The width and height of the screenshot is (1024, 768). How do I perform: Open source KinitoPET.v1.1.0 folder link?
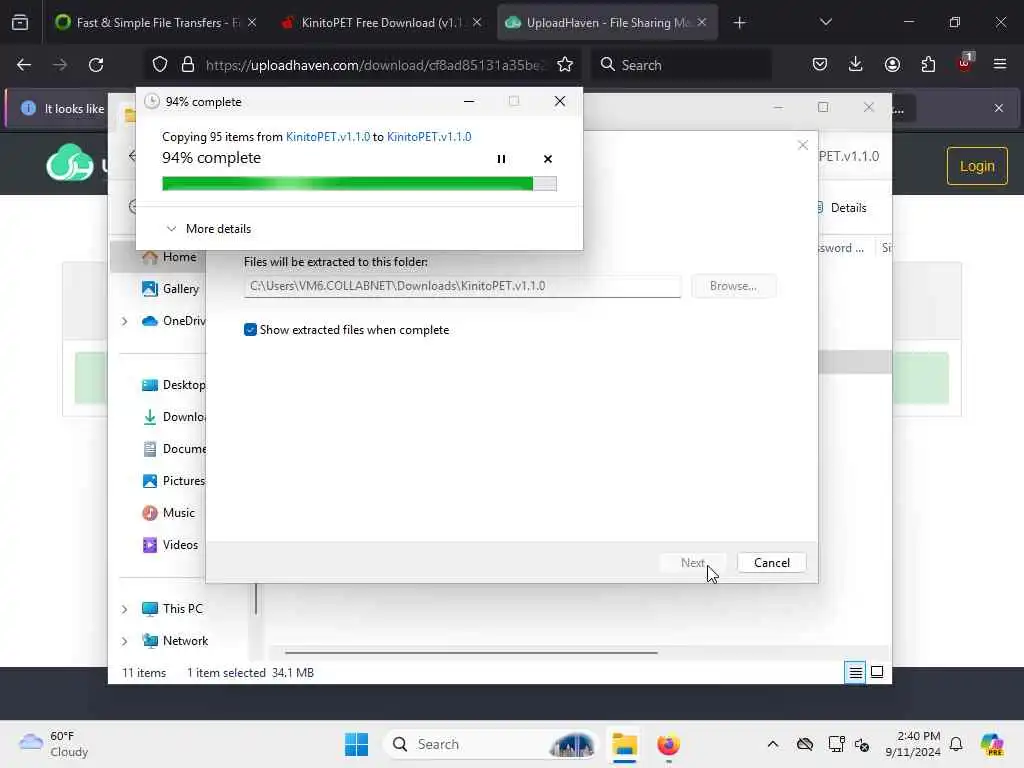coord(328,136)
